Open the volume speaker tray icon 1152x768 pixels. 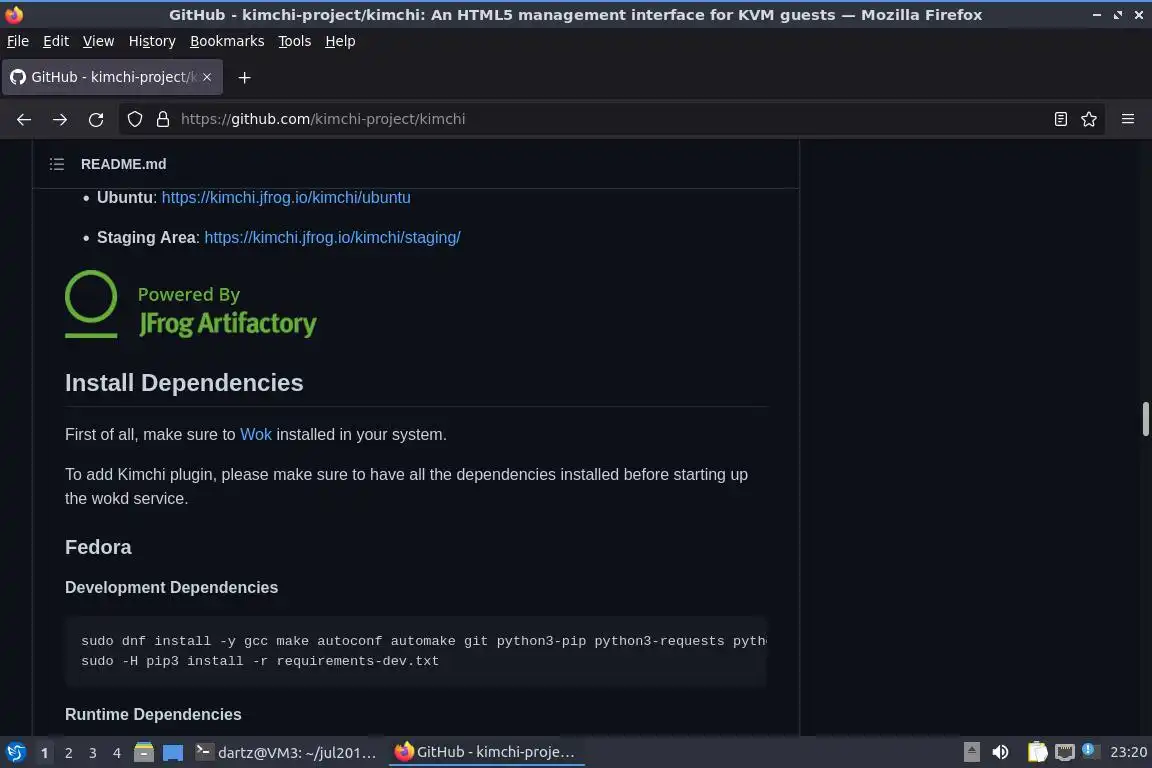click(1000, 752)
